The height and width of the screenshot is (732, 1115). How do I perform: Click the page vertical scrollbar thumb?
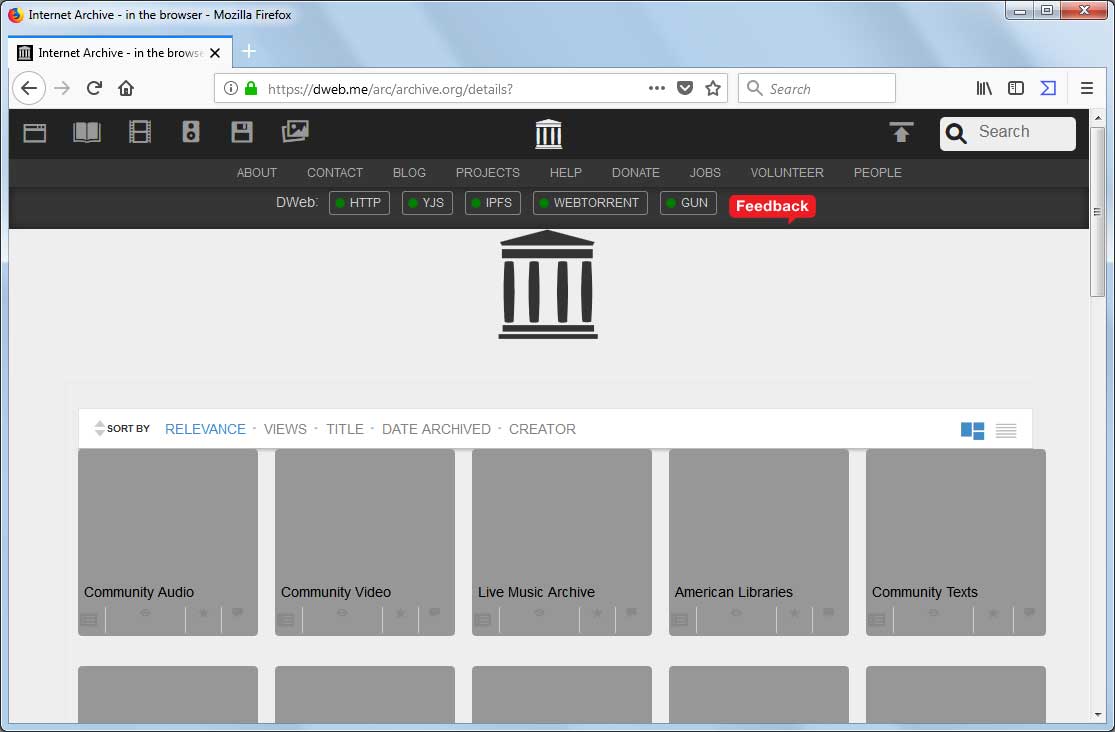pyautogui.click(x=1097, y=211)
